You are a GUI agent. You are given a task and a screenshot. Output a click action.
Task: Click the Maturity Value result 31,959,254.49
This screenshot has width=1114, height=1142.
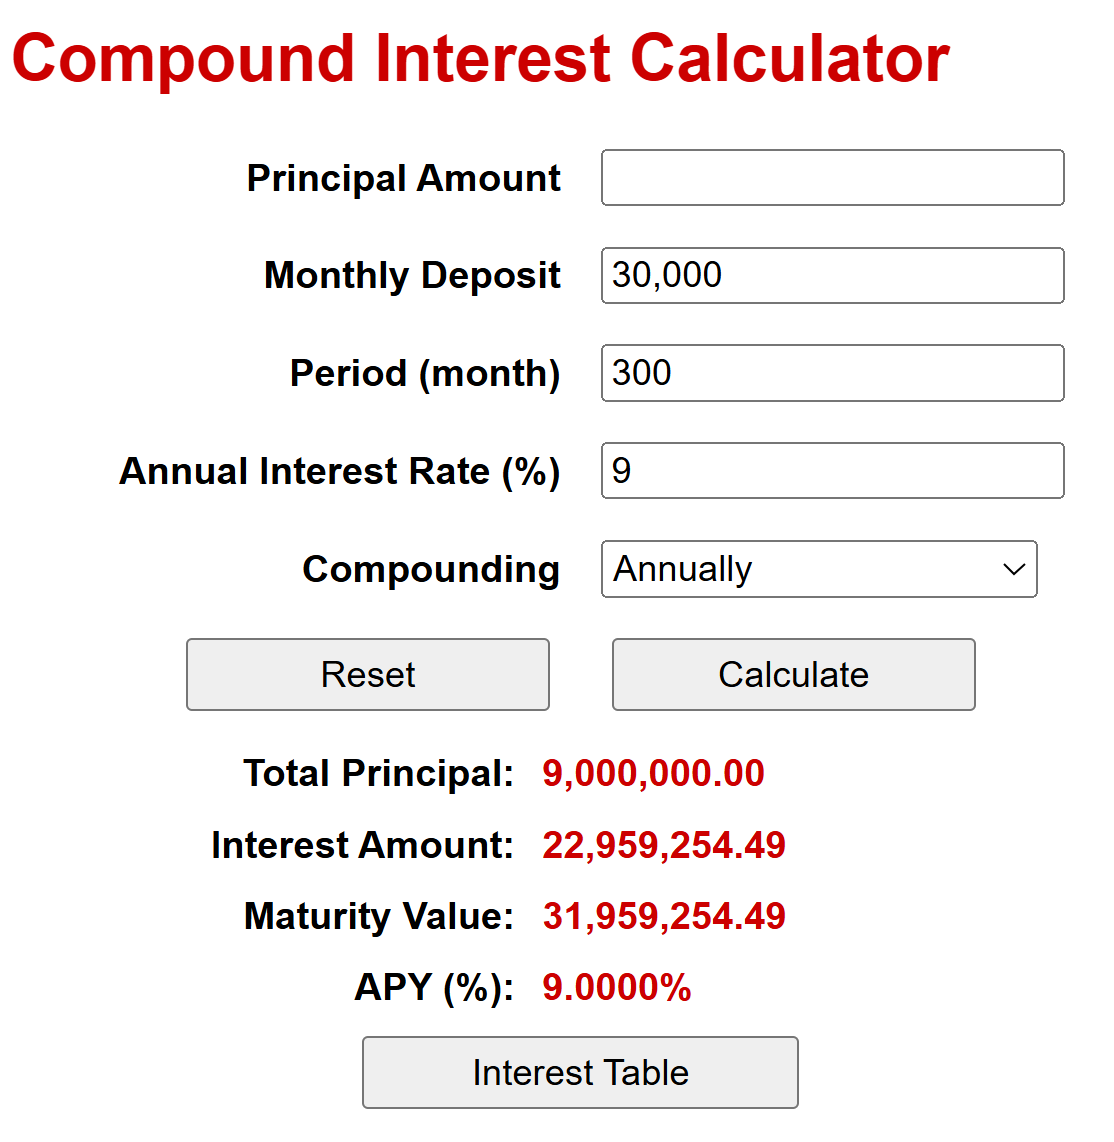(x=664, y=916)
